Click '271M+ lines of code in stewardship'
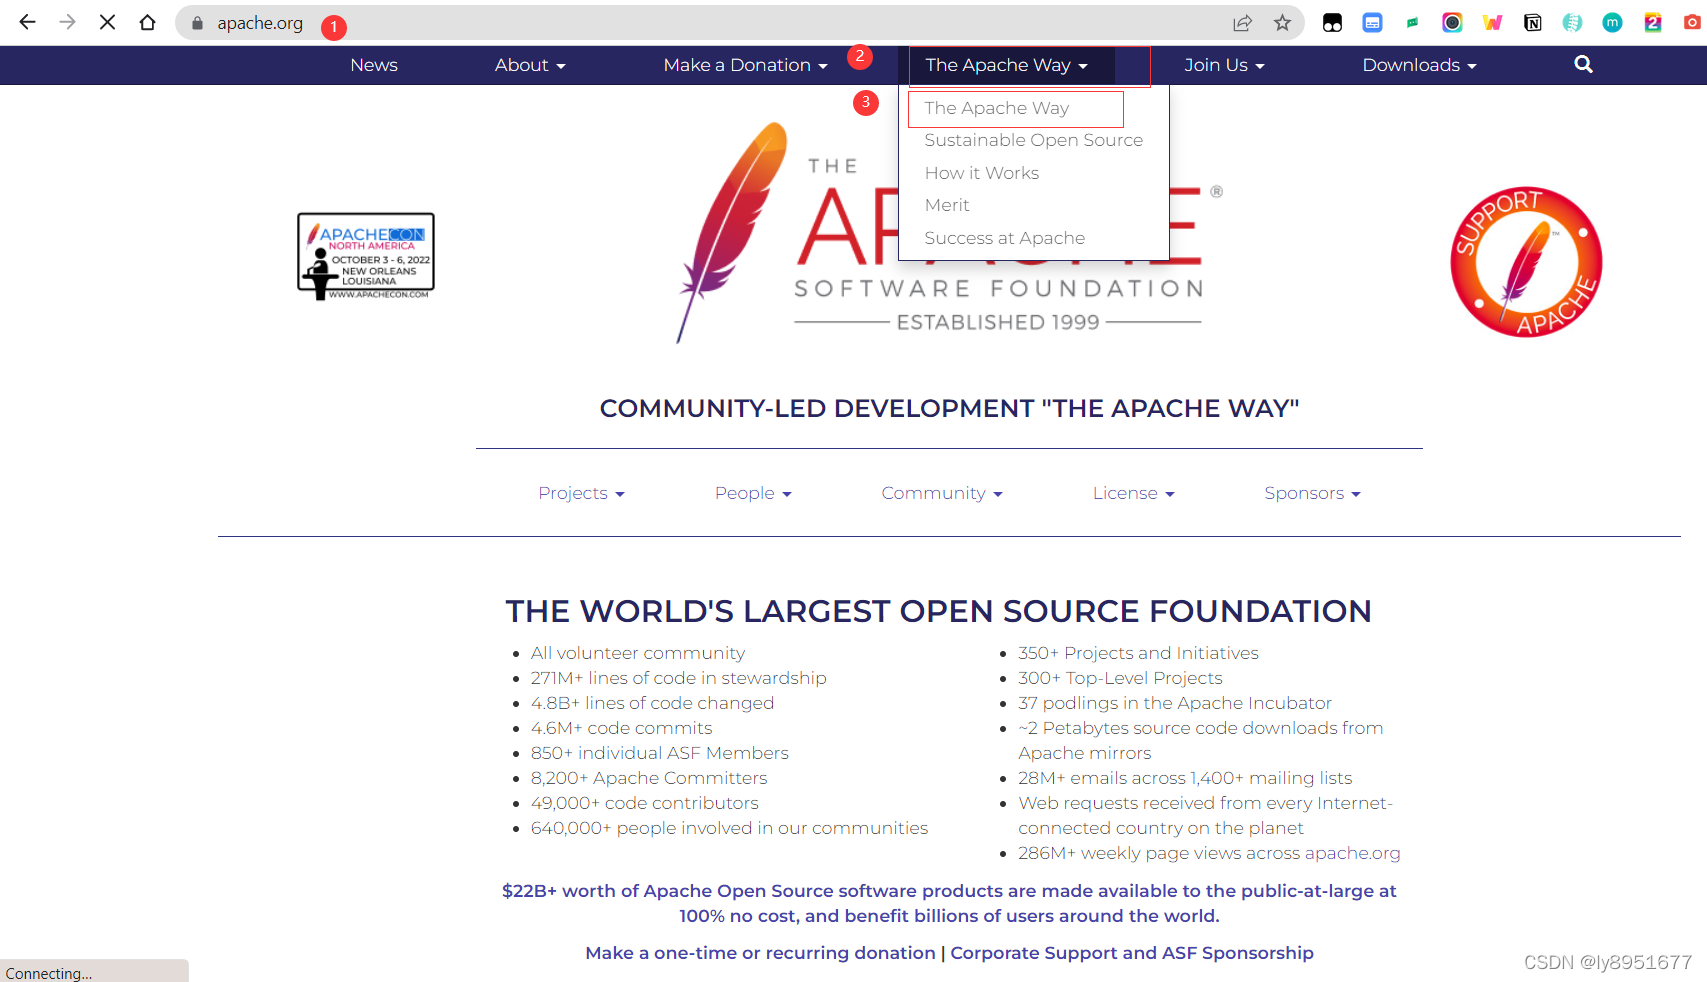1707x982 pixels. coord(679,678)
